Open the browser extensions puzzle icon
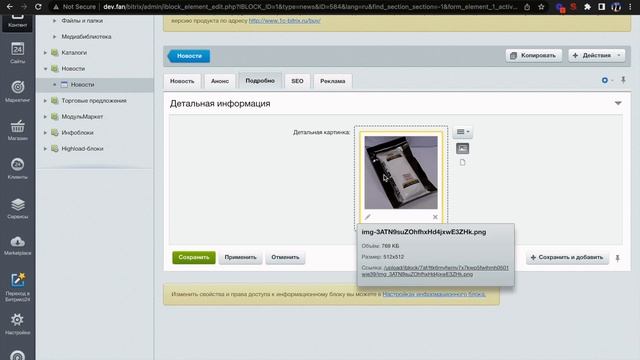 (x=587, y=7)
